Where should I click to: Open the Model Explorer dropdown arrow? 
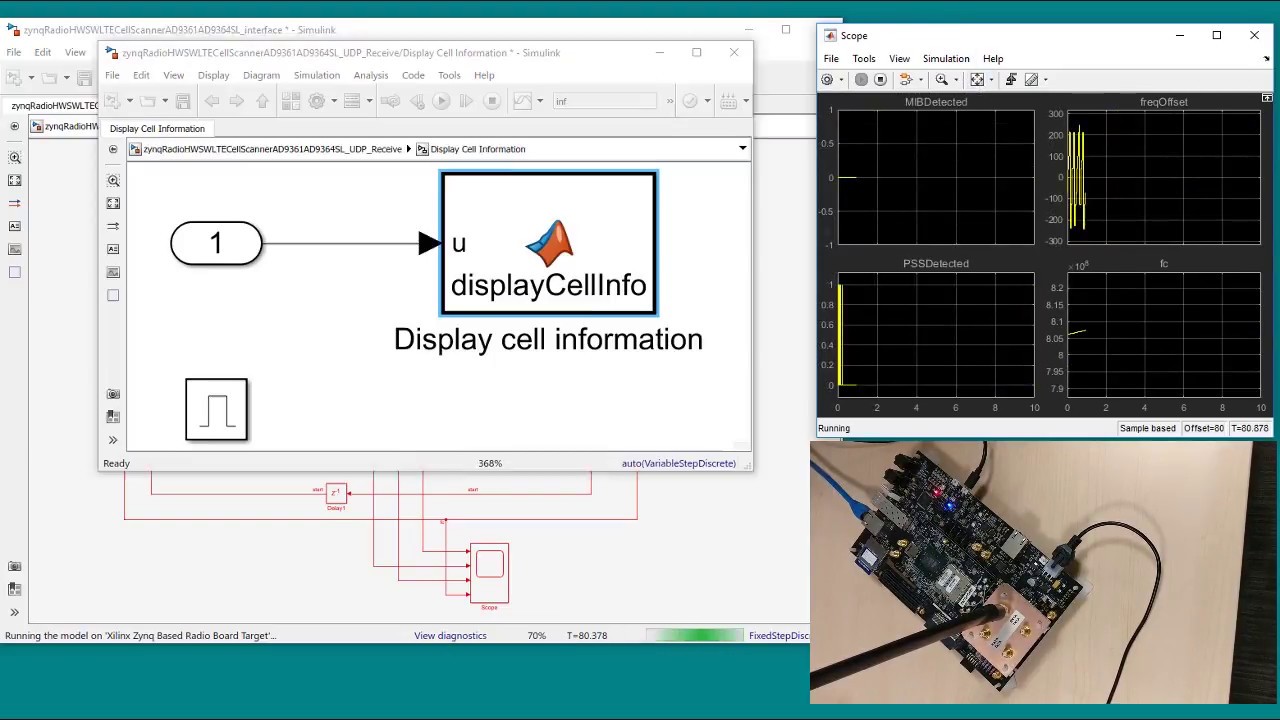point(368,101)
